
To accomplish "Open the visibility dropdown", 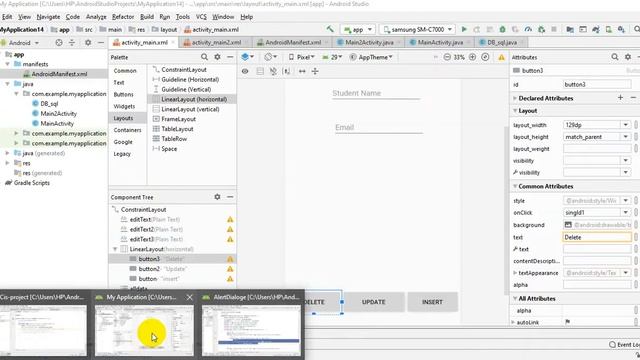I will point(625,160).
